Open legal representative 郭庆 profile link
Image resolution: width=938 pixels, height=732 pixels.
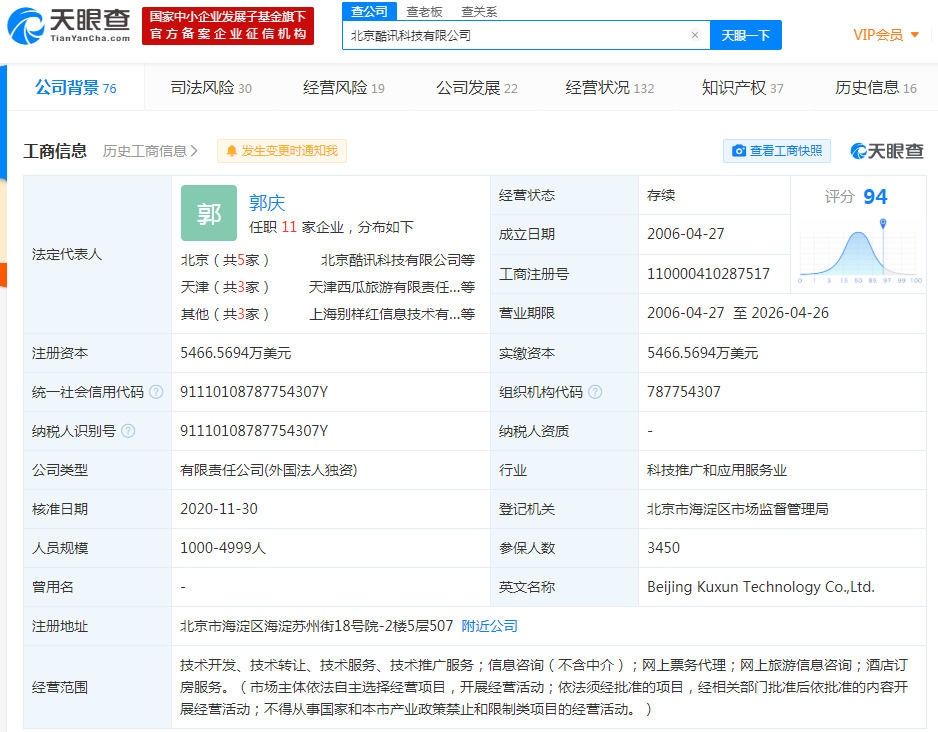pyautogui.click(x=267, y=203)
